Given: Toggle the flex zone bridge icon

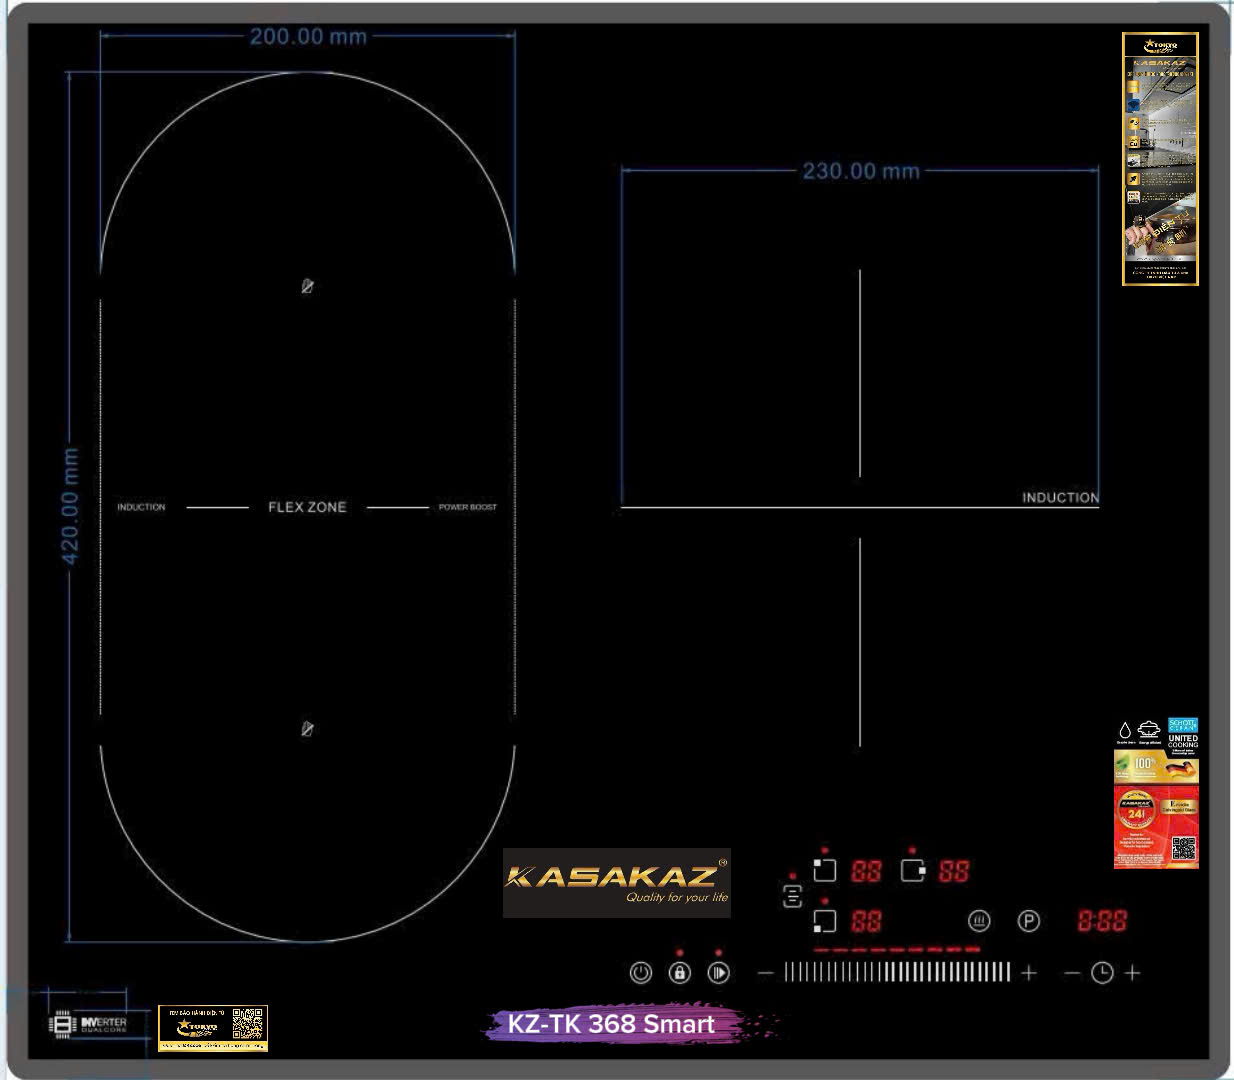Looking at the screenshot, I should click(792, 896).
